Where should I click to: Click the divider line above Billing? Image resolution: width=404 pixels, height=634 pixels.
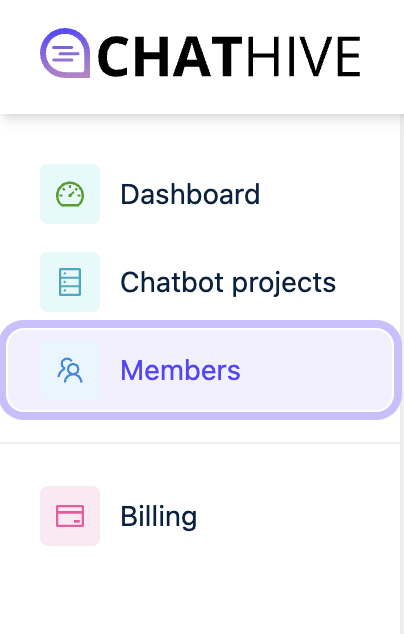[x=200, y=443]
